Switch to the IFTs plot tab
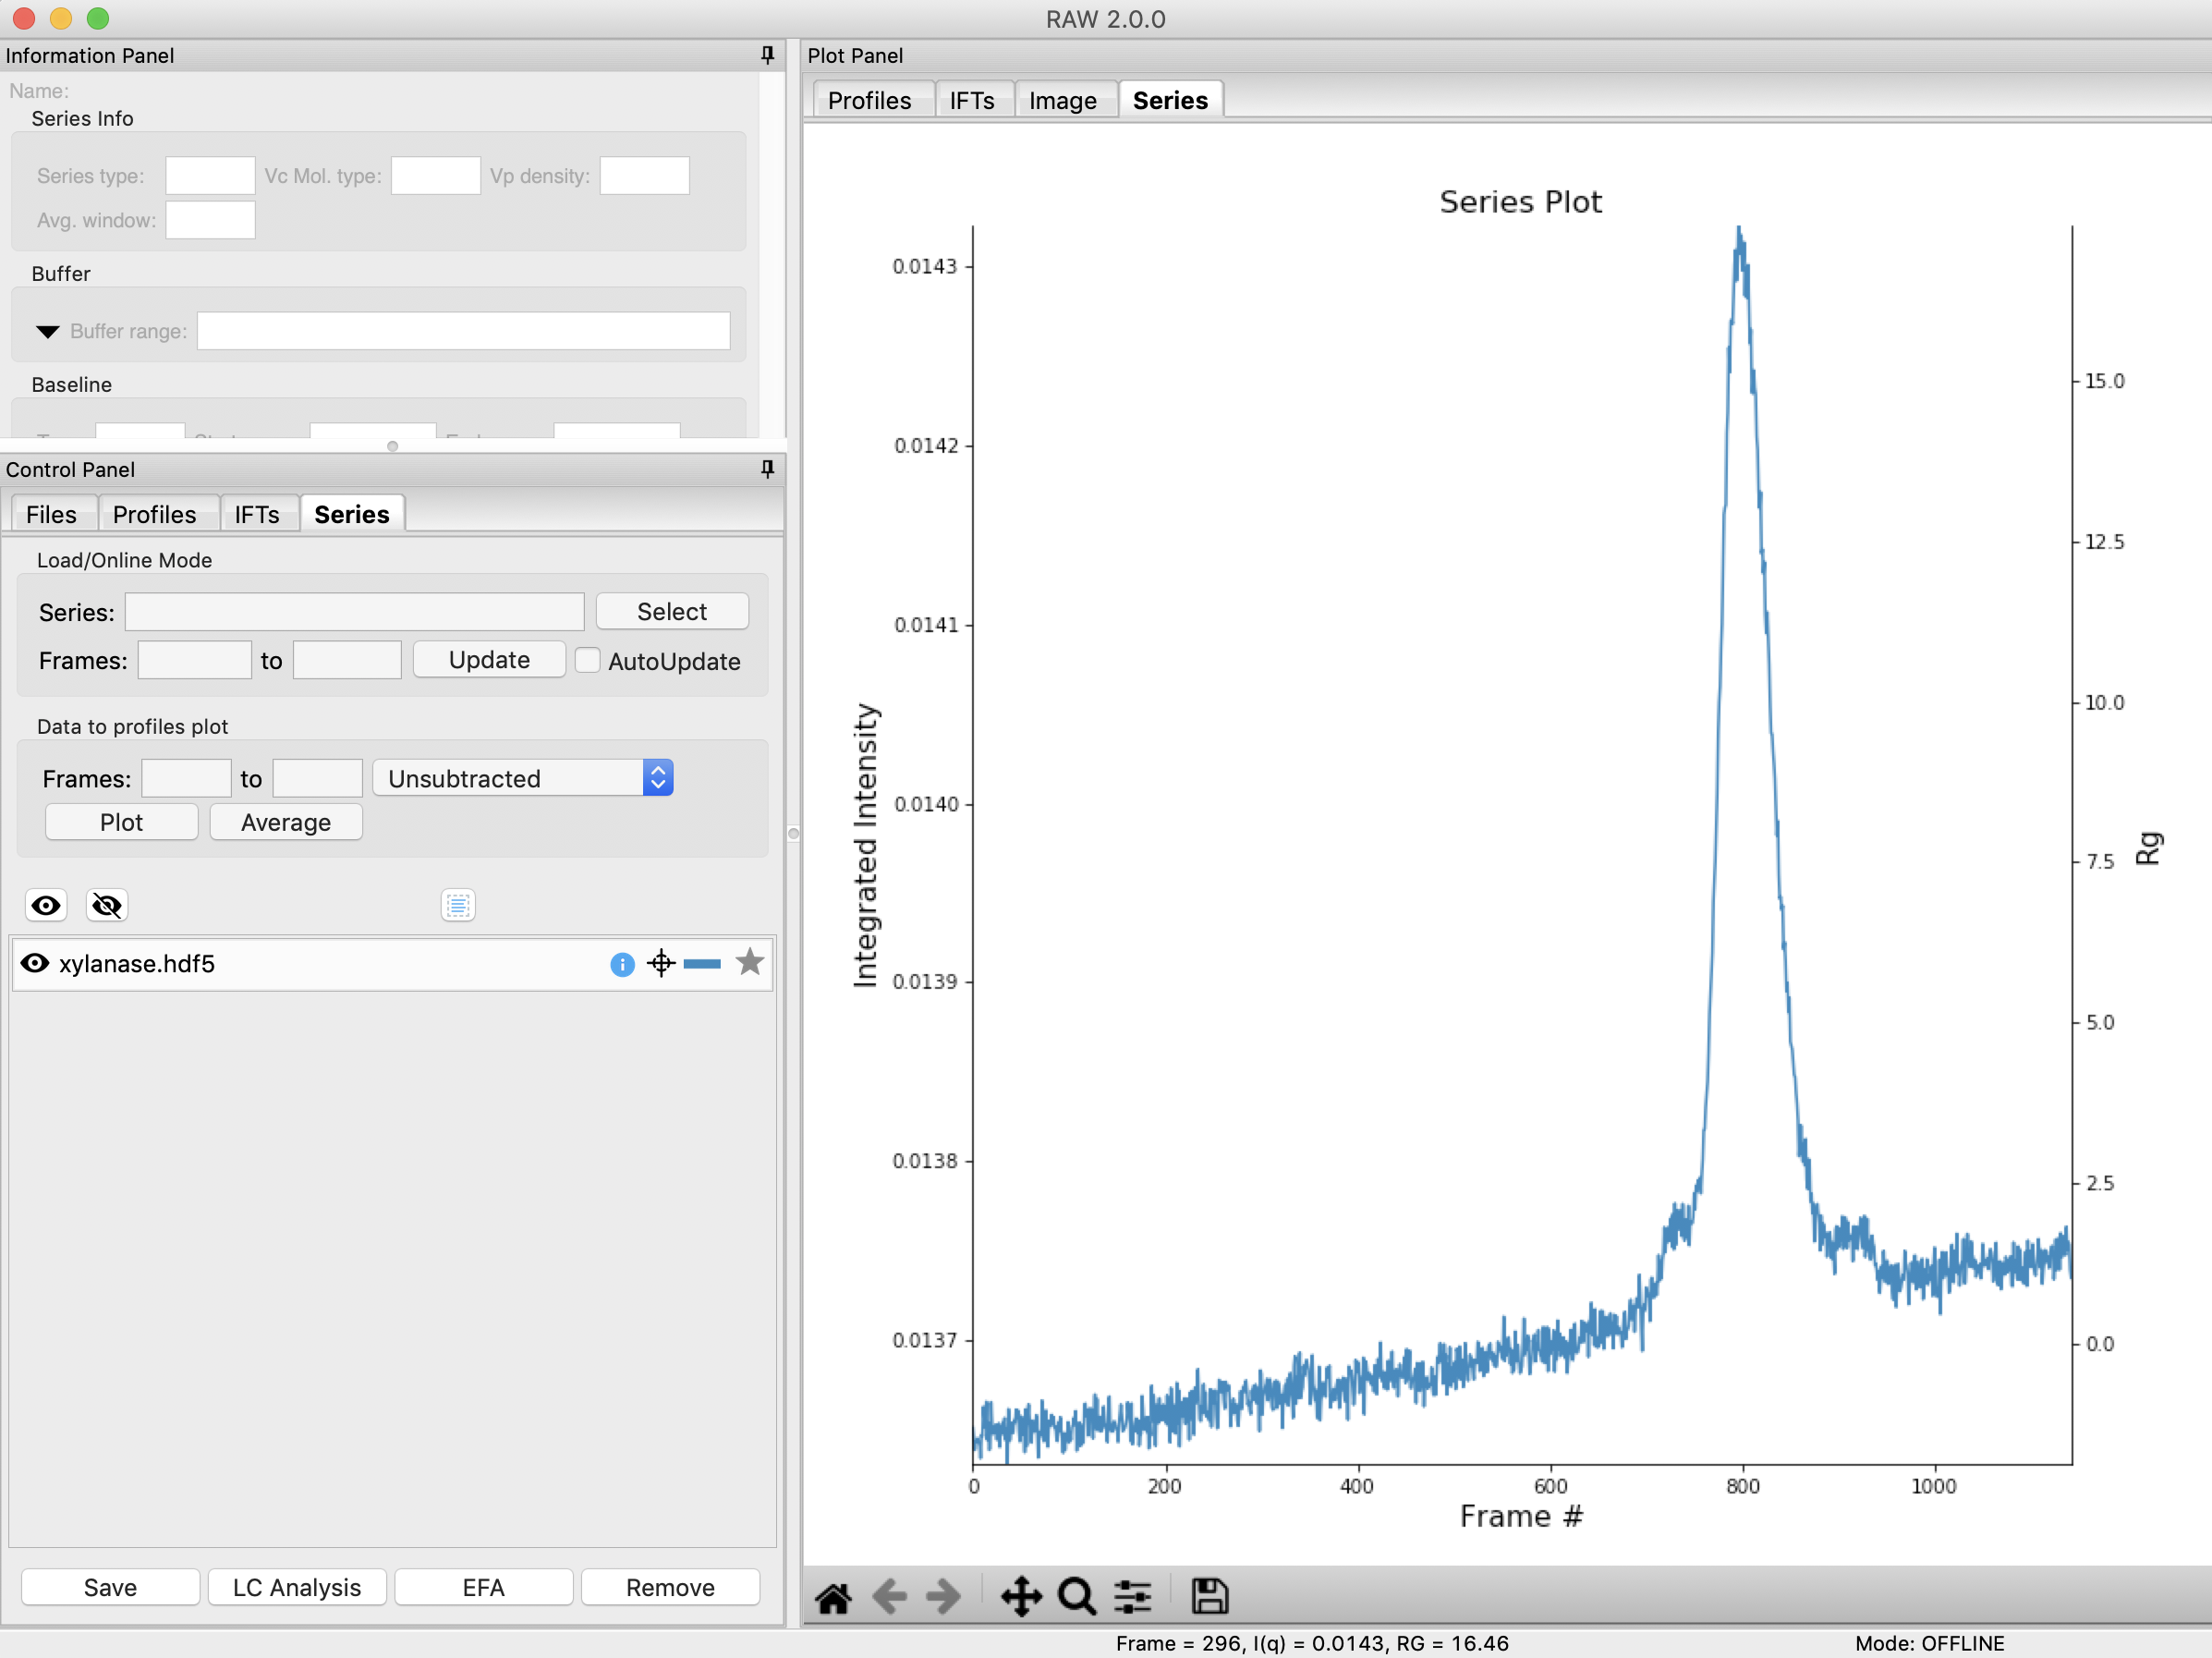Screen dimensions: 2212x1658 point(971,101)
